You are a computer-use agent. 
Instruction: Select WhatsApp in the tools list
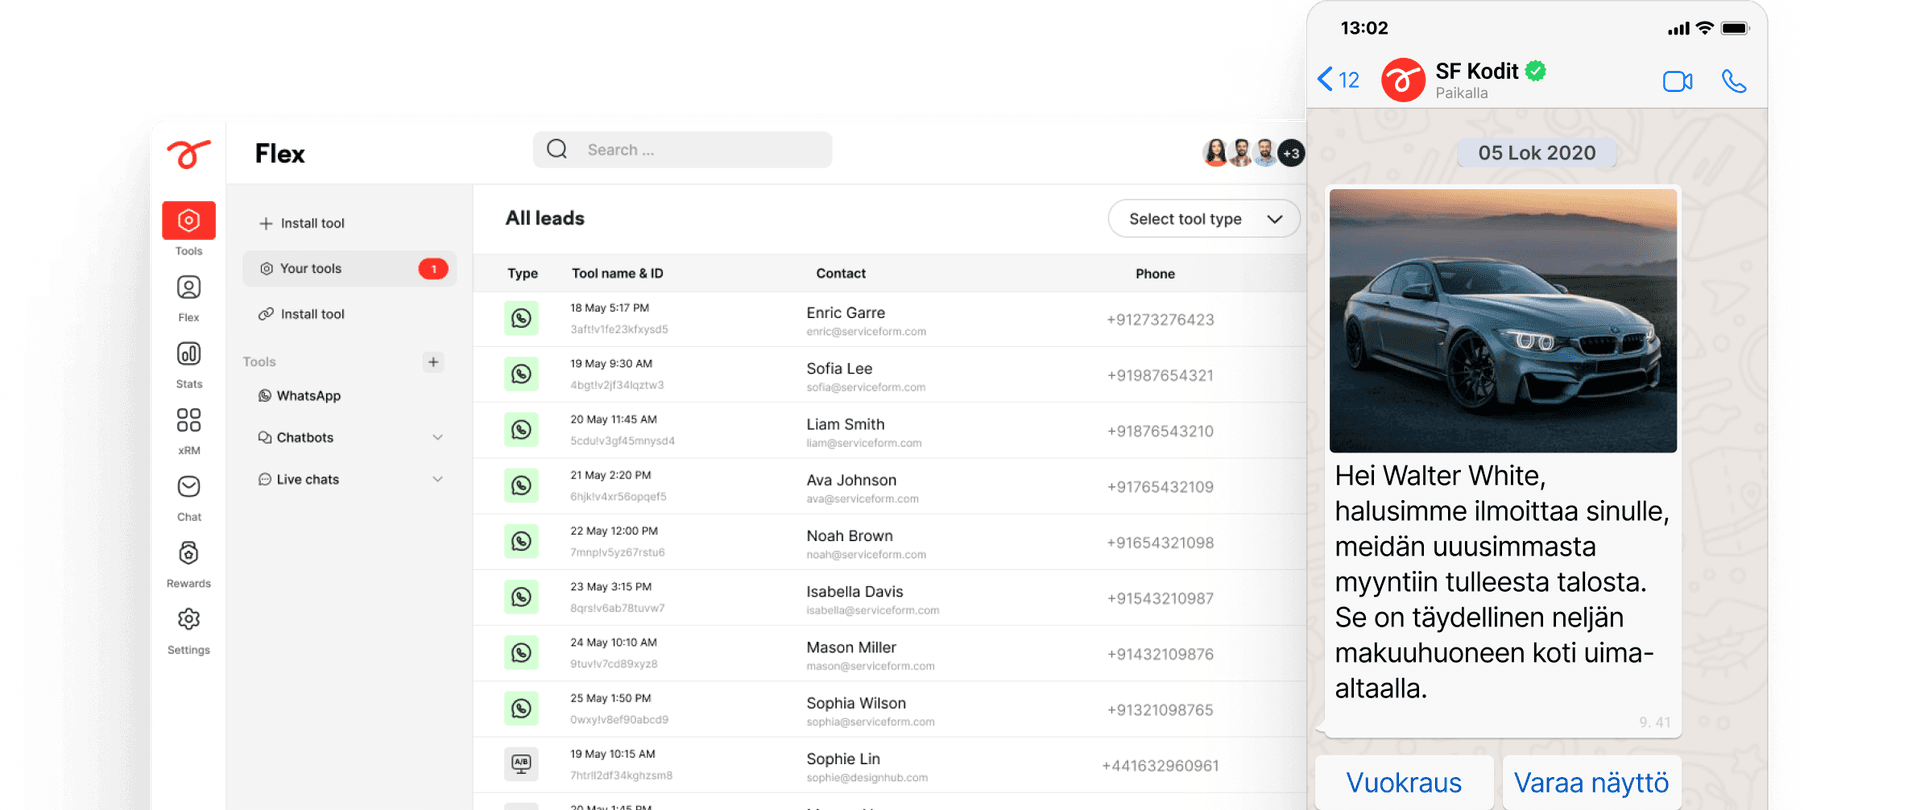[x=308, y=396]
